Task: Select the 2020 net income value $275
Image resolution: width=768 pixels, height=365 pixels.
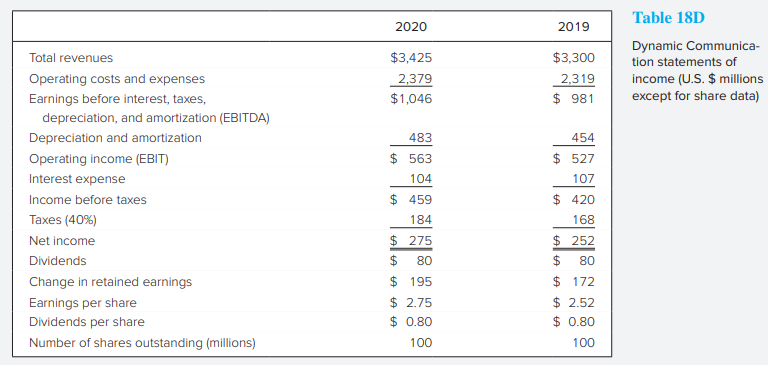Action: click(x=411, y=241)
